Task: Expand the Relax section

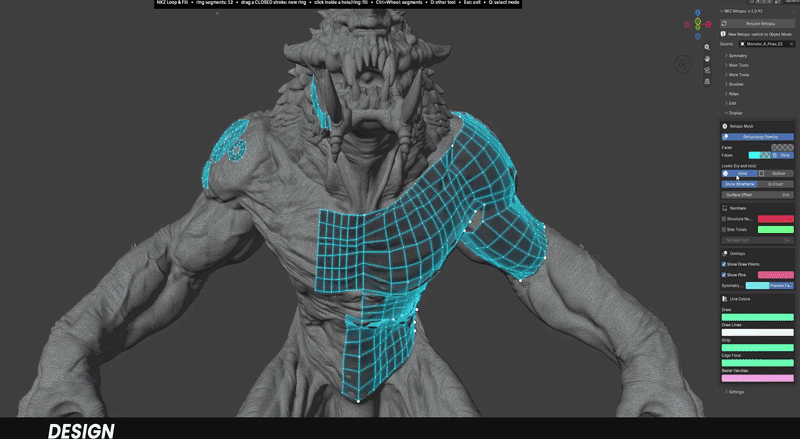Action: pyautogui.click(x=732, y=94)
